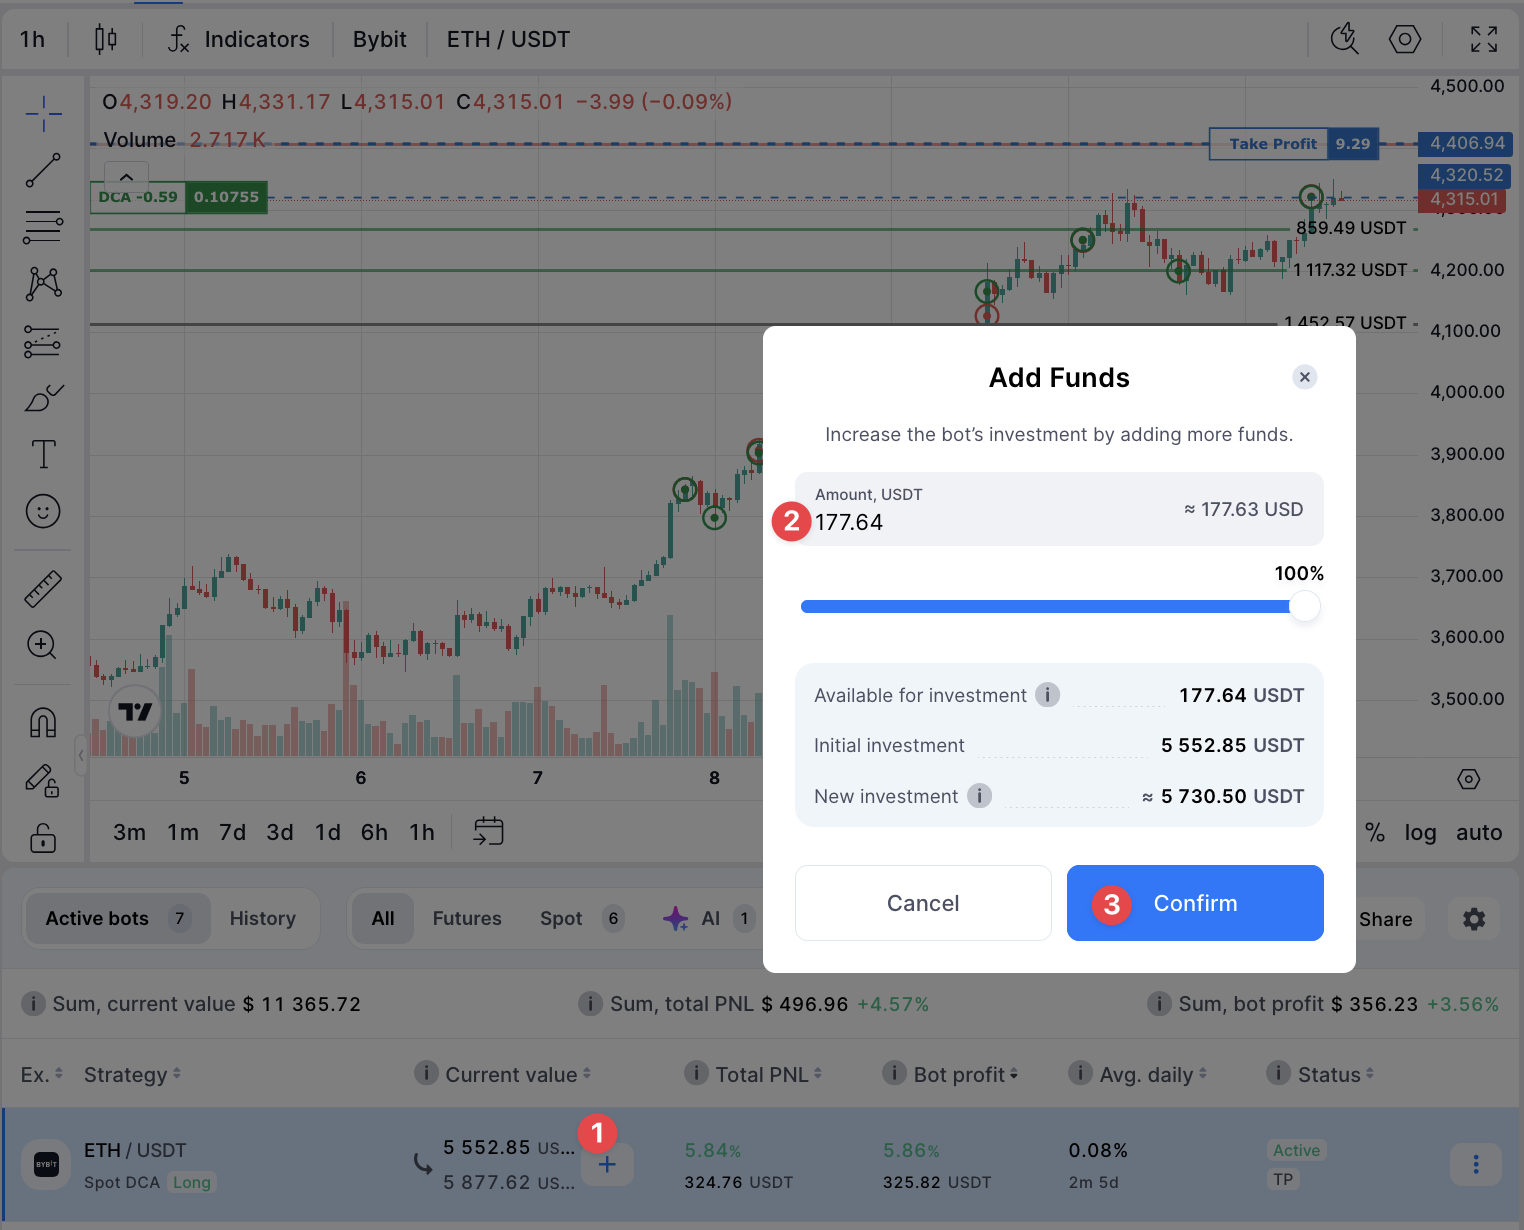This screenshot has height=1230, width=1524.
Task: Collapse the DCA legend chevron
Action: pos(126,177)
